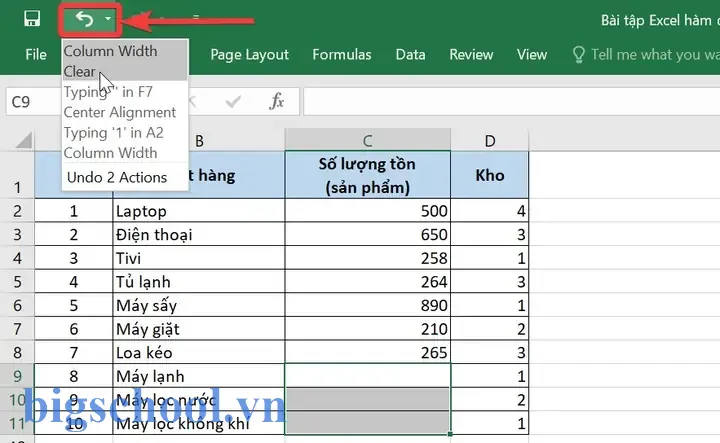Pick Typing '1' in A2 undo entry
The height and width of the screenshot is (443, 720).
125,133
